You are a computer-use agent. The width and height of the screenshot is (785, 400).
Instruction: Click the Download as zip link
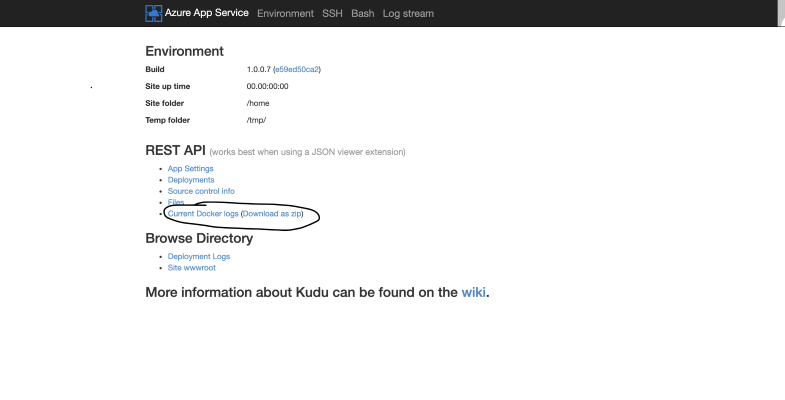(x=272, y=214)
